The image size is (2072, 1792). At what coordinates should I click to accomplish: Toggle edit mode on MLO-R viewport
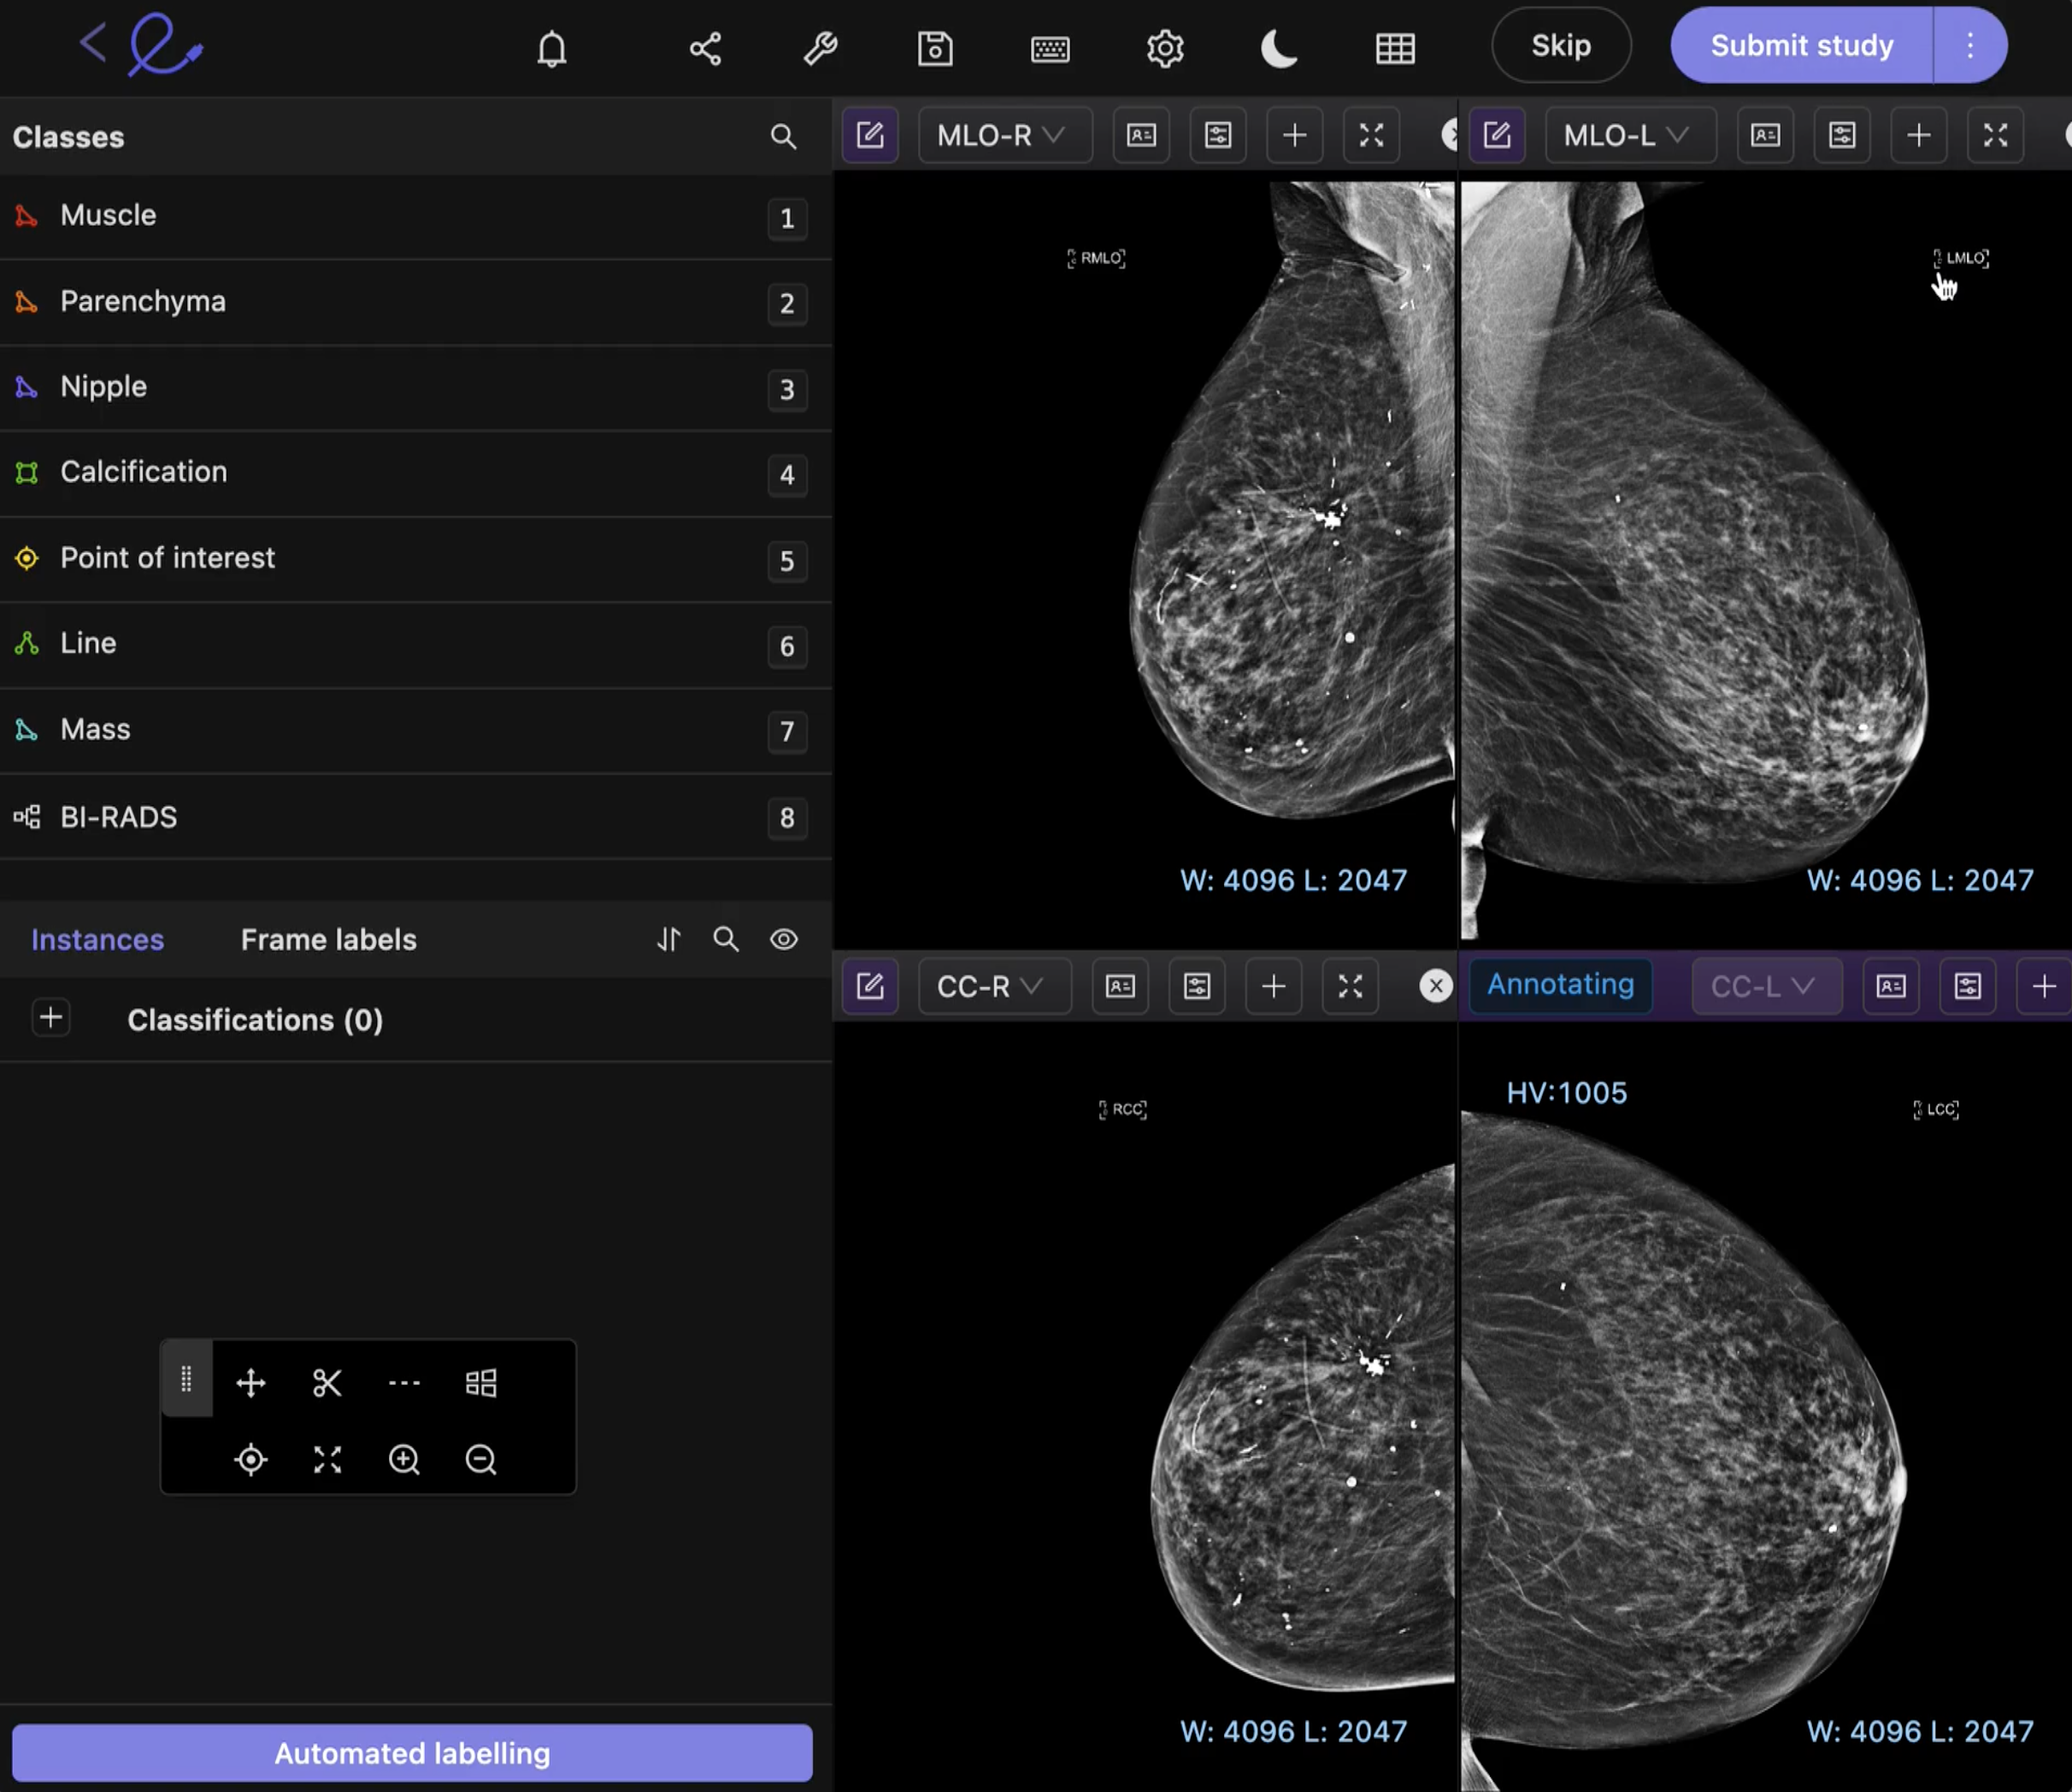coord(870,135)
